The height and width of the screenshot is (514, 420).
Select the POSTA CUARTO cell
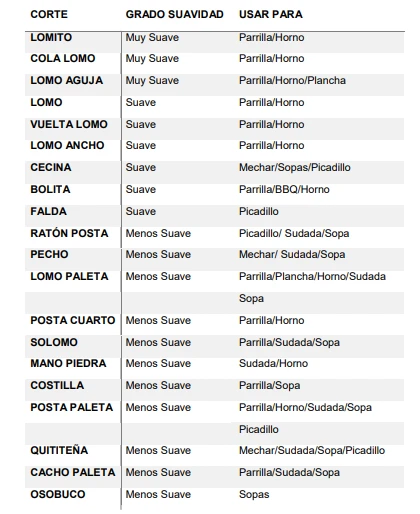pyautogui.click(x=73, y=320)
